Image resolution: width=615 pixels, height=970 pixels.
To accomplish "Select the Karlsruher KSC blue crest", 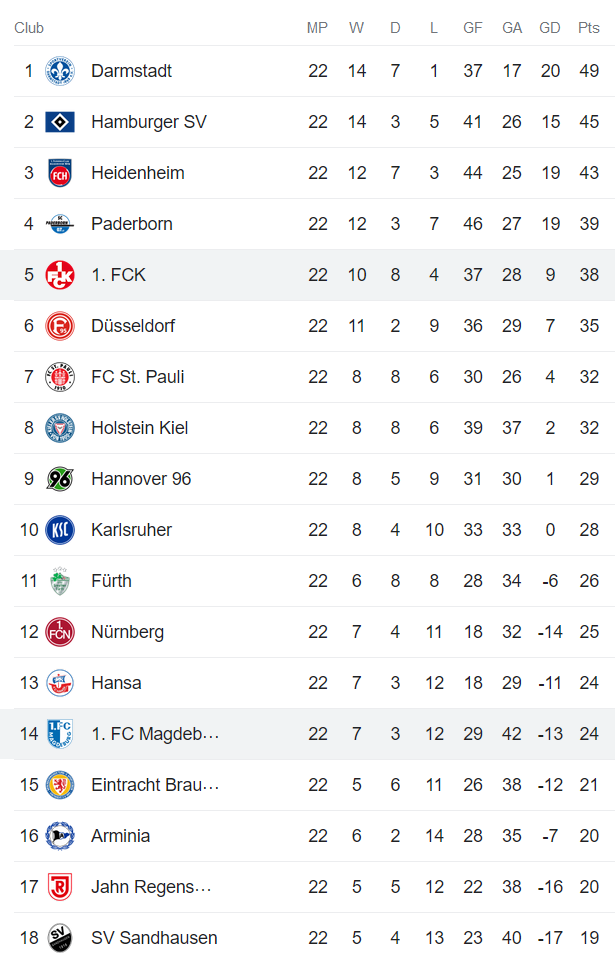I will [x=60, y=530].
